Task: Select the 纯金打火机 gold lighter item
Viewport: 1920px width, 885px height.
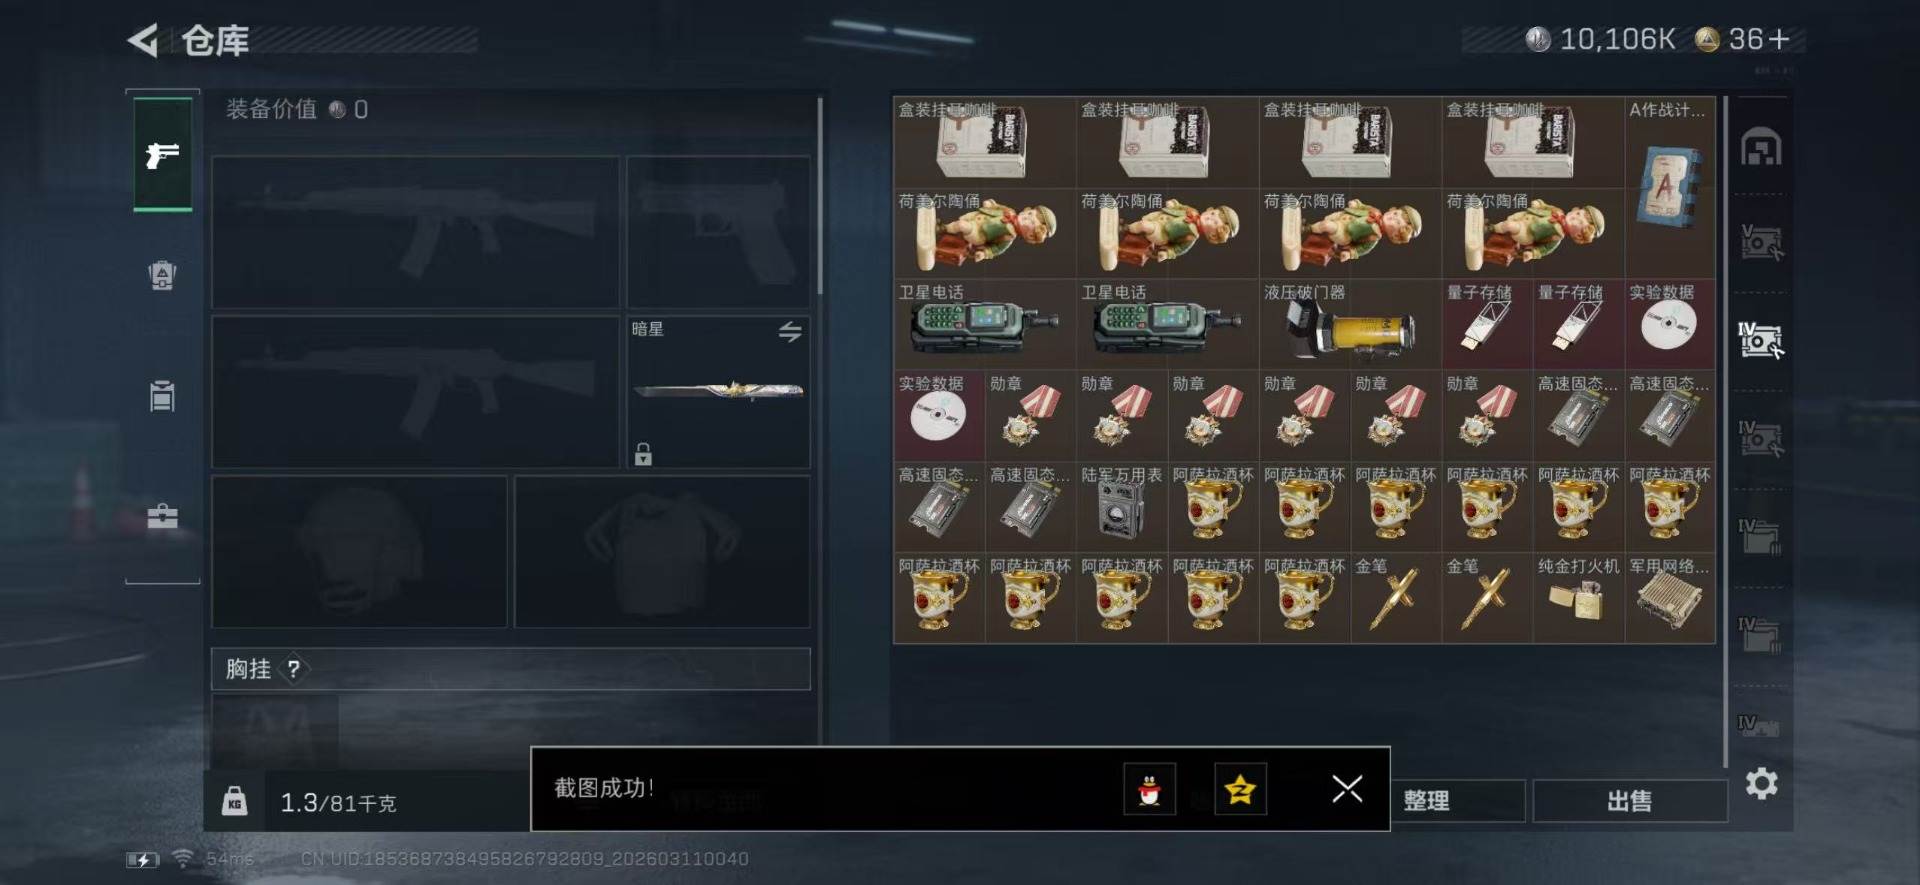Action: (x=1578, y=598)
